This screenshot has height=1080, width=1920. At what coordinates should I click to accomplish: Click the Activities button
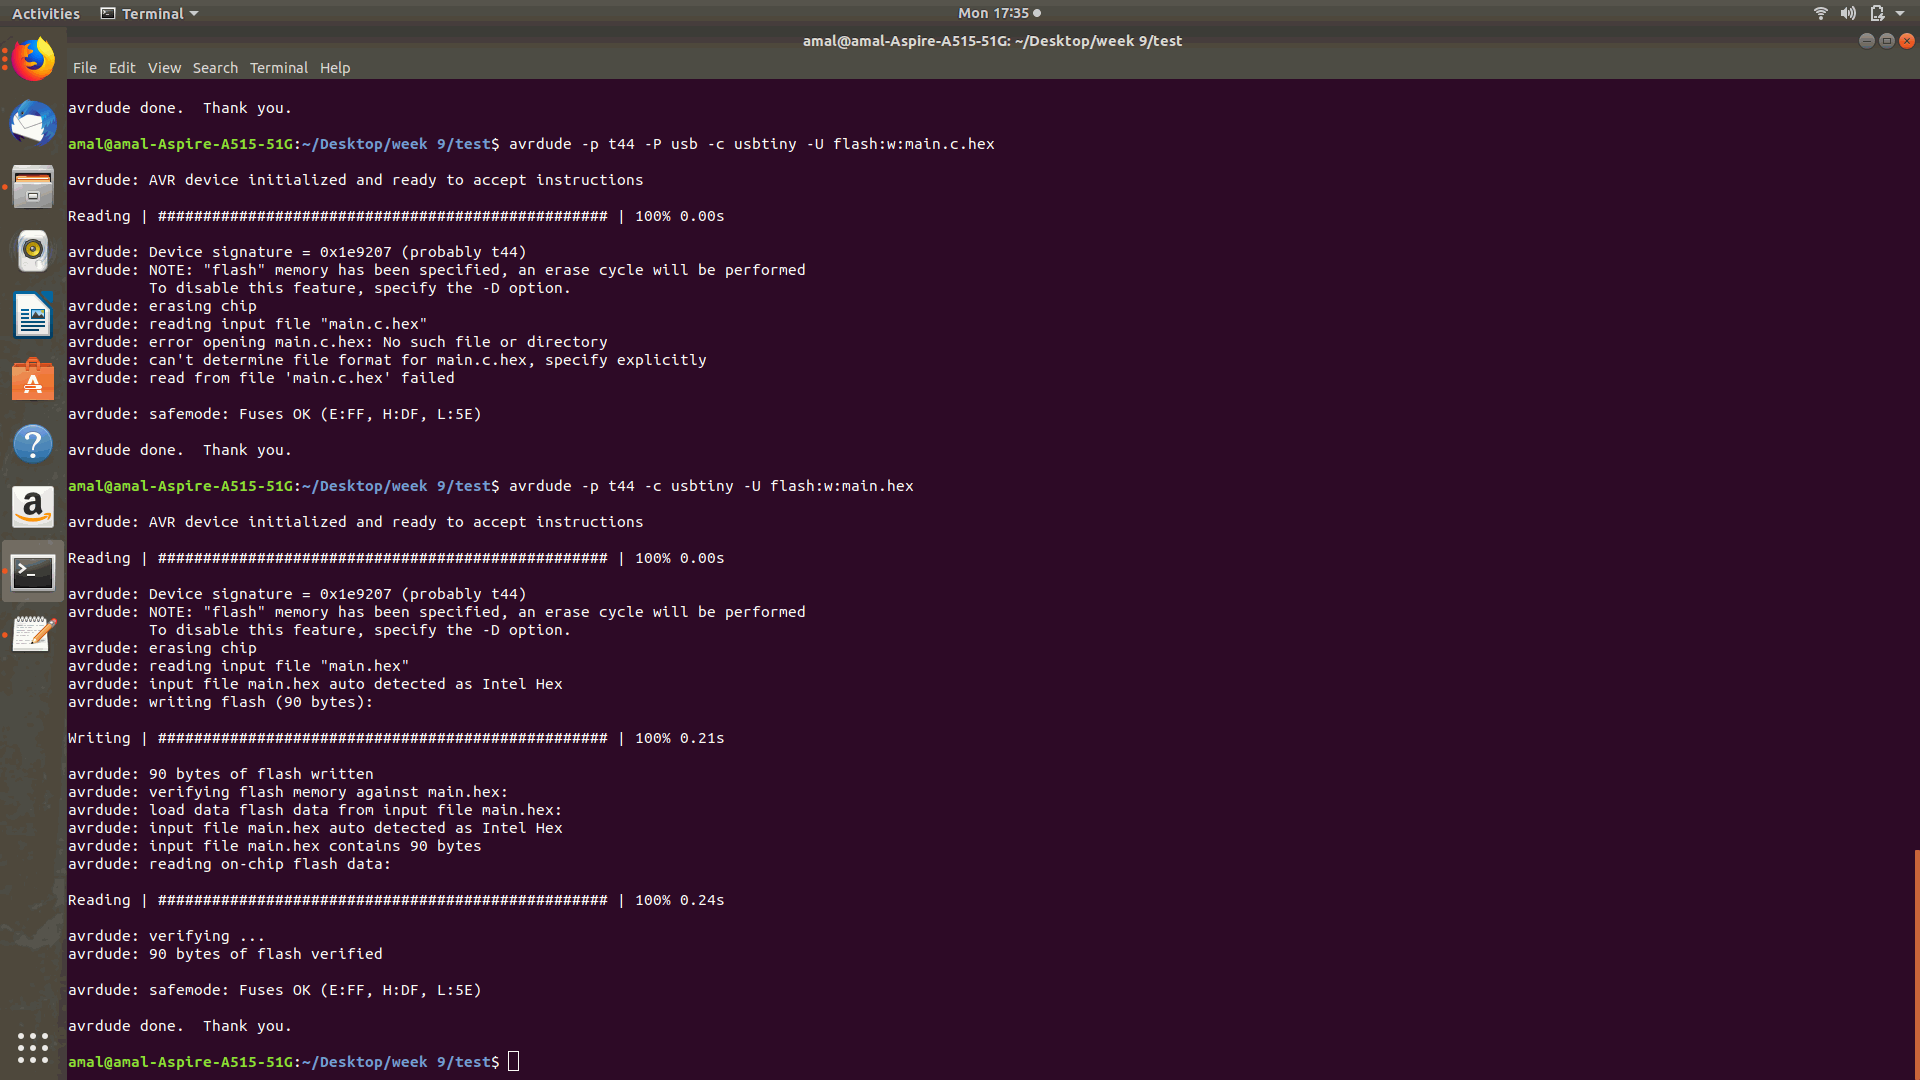tap(45, 13)
